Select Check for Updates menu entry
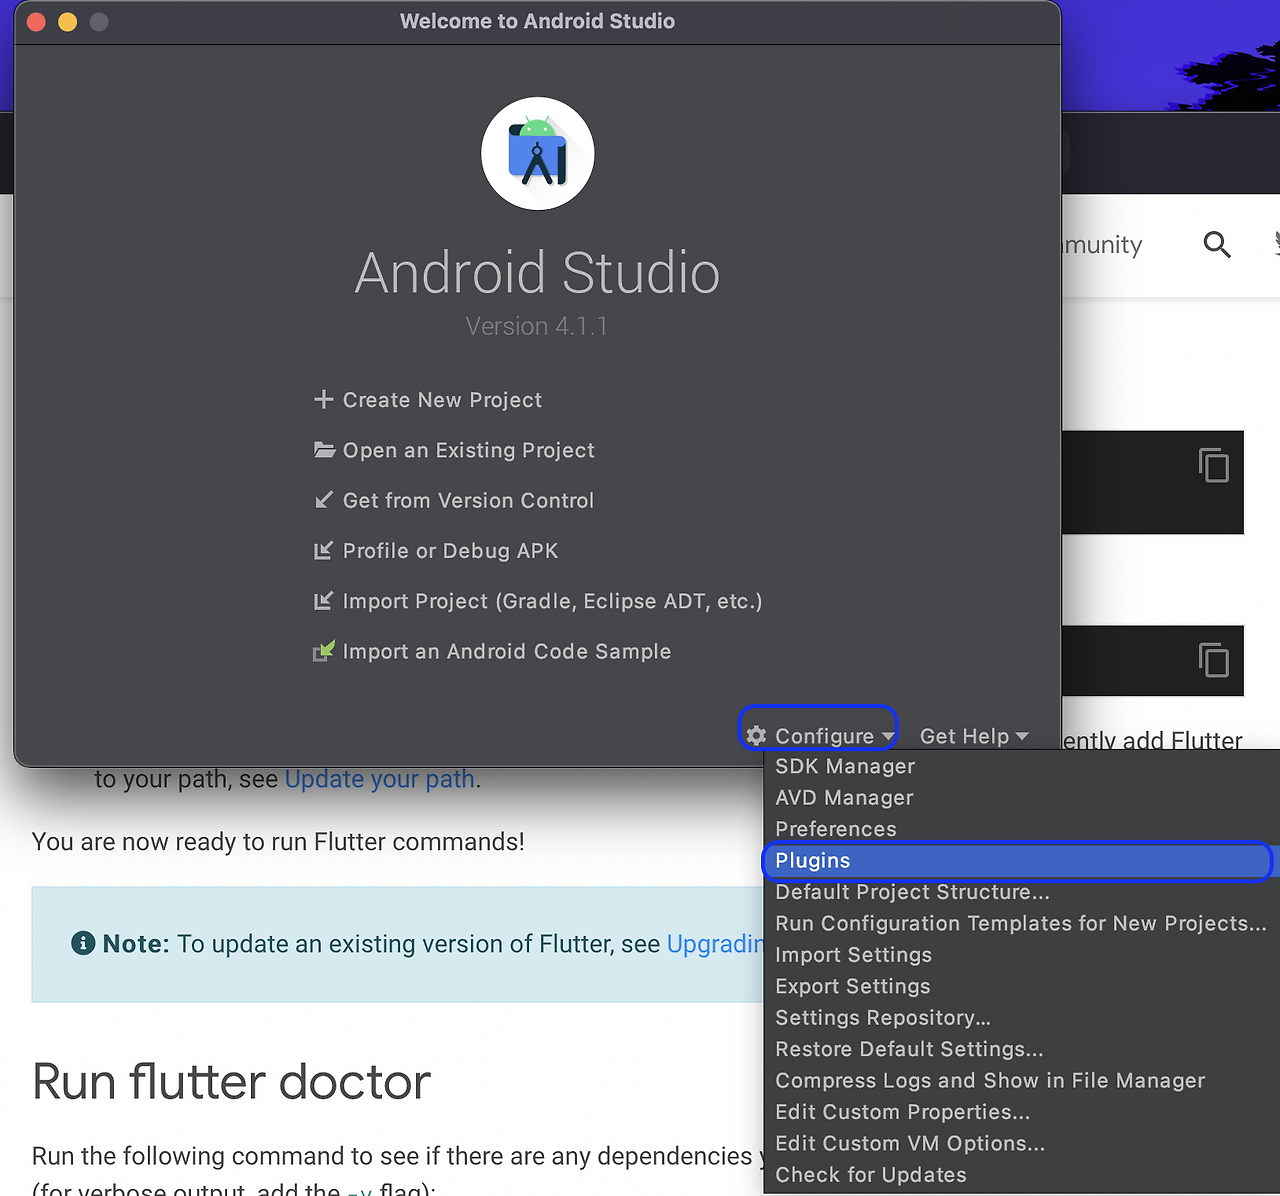 tap(1021, 1175)
